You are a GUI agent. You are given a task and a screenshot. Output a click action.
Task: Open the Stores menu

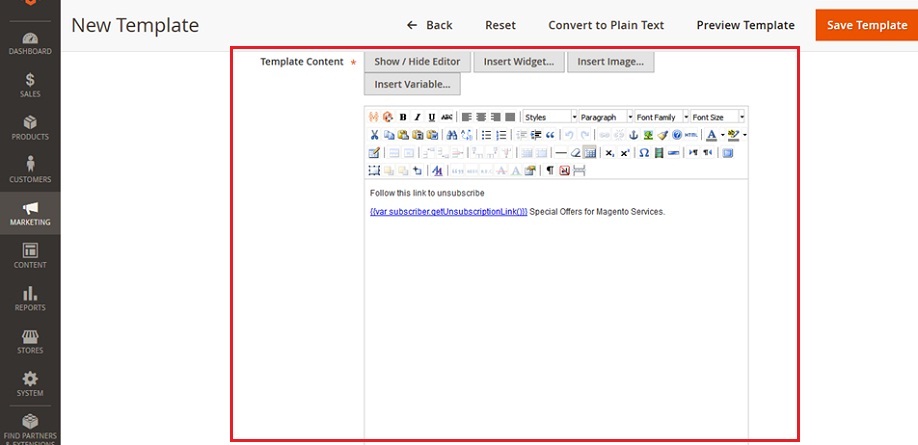pyautogui.click(x=30, y=341)
